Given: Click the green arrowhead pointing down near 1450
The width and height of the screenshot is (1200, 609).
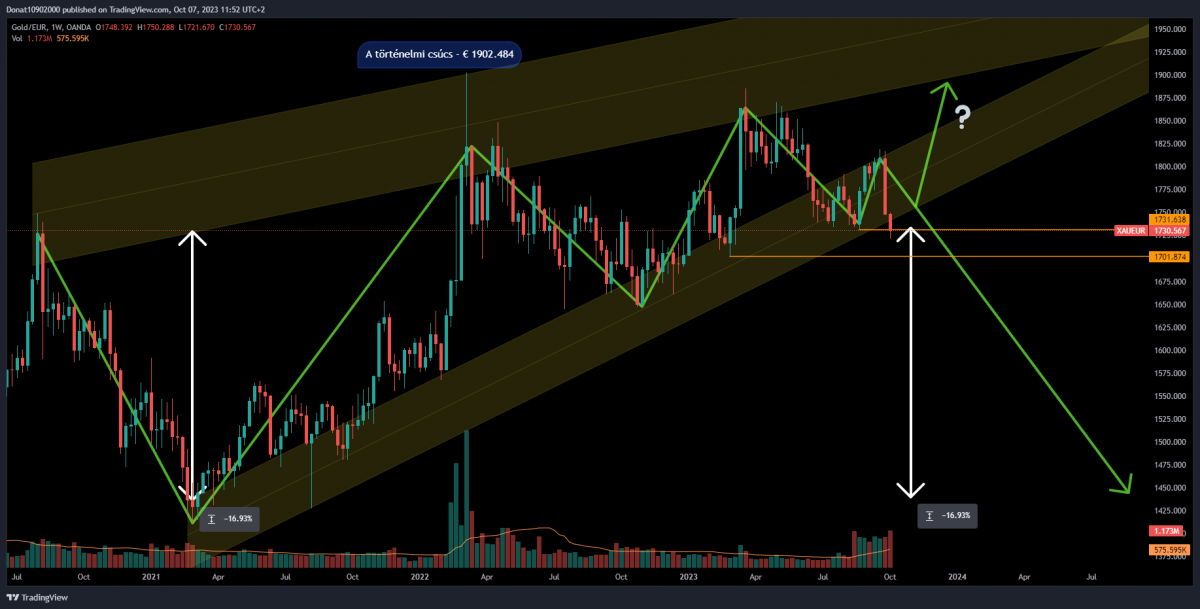Looking at the screenshot, I should pos(1123,484).
